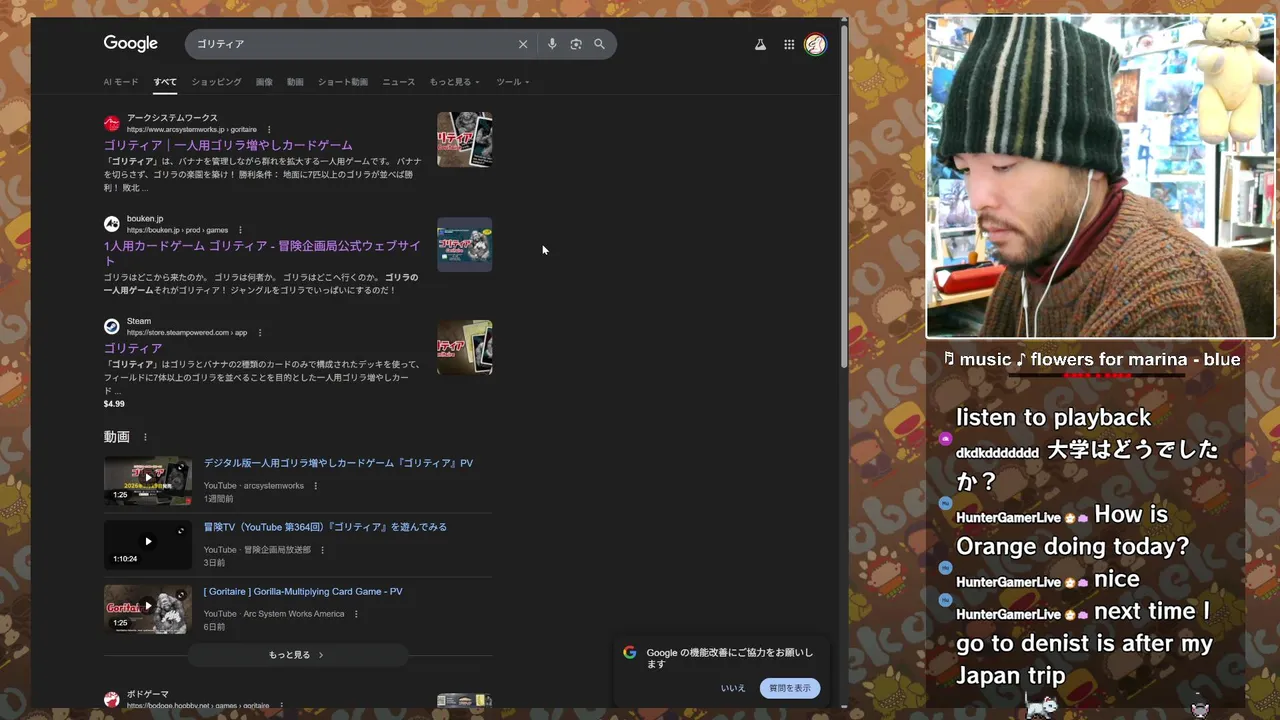Open options for 冒険企画局放送部 video
The width and height of the screenshot is (1280, 720).
pos(322,550)
